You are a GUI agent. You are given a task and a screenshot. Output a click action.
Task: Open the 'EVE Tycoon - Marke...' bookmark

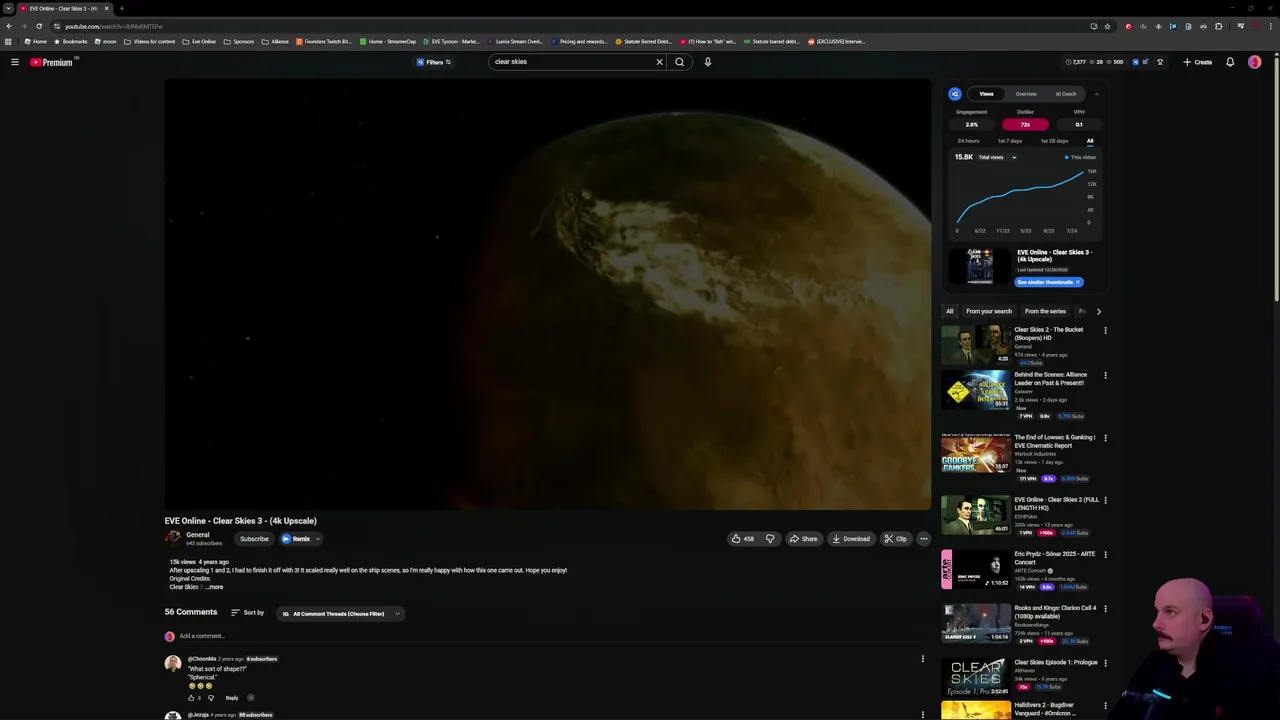[x=451, y=41]
